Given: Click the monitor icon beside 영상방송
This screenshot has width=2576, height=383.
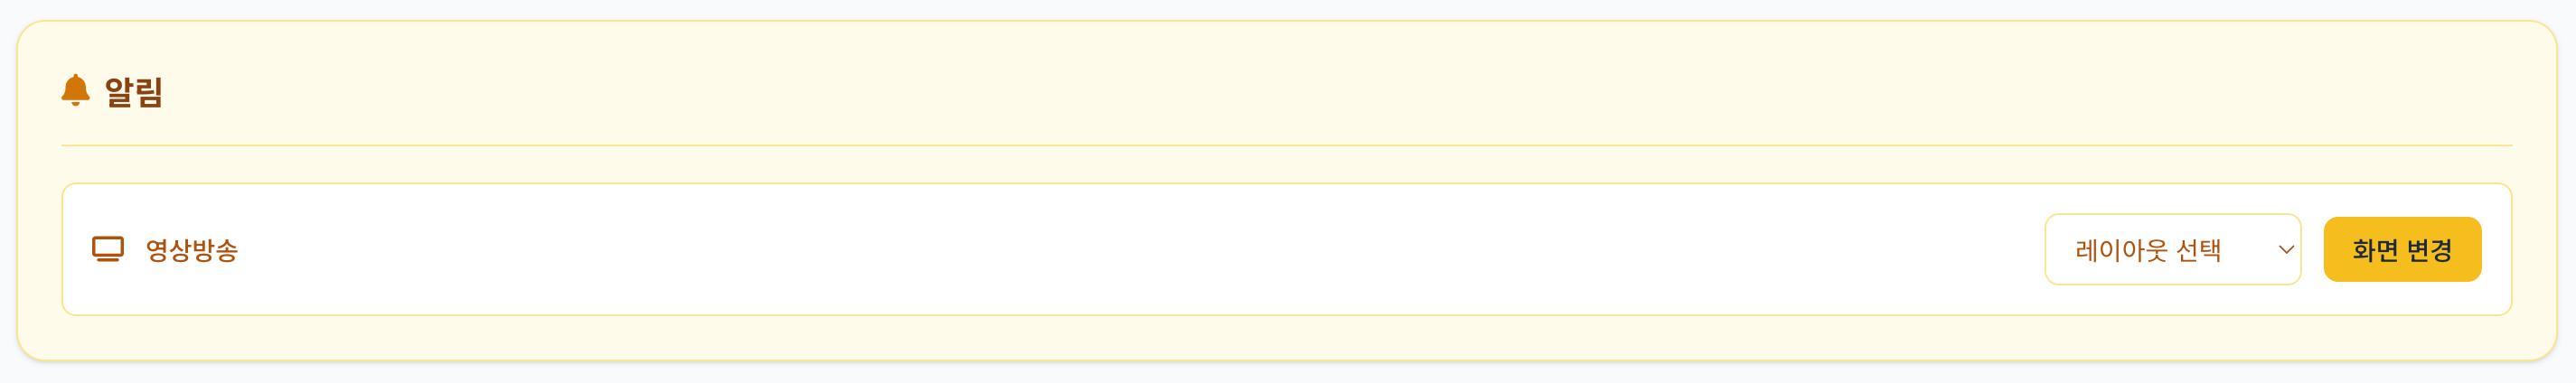Looking at the screenshot, I should 108,249.
